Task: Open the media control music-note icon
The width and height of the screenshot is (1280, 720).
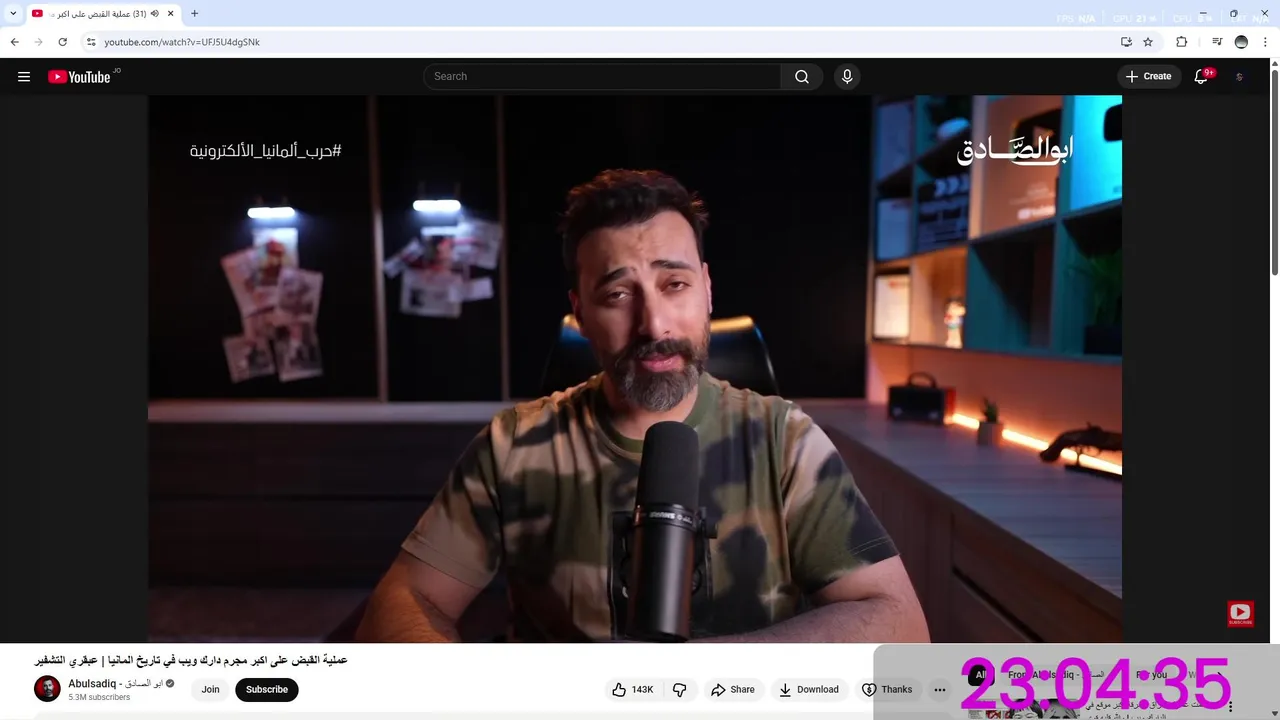Action: 1216,42
